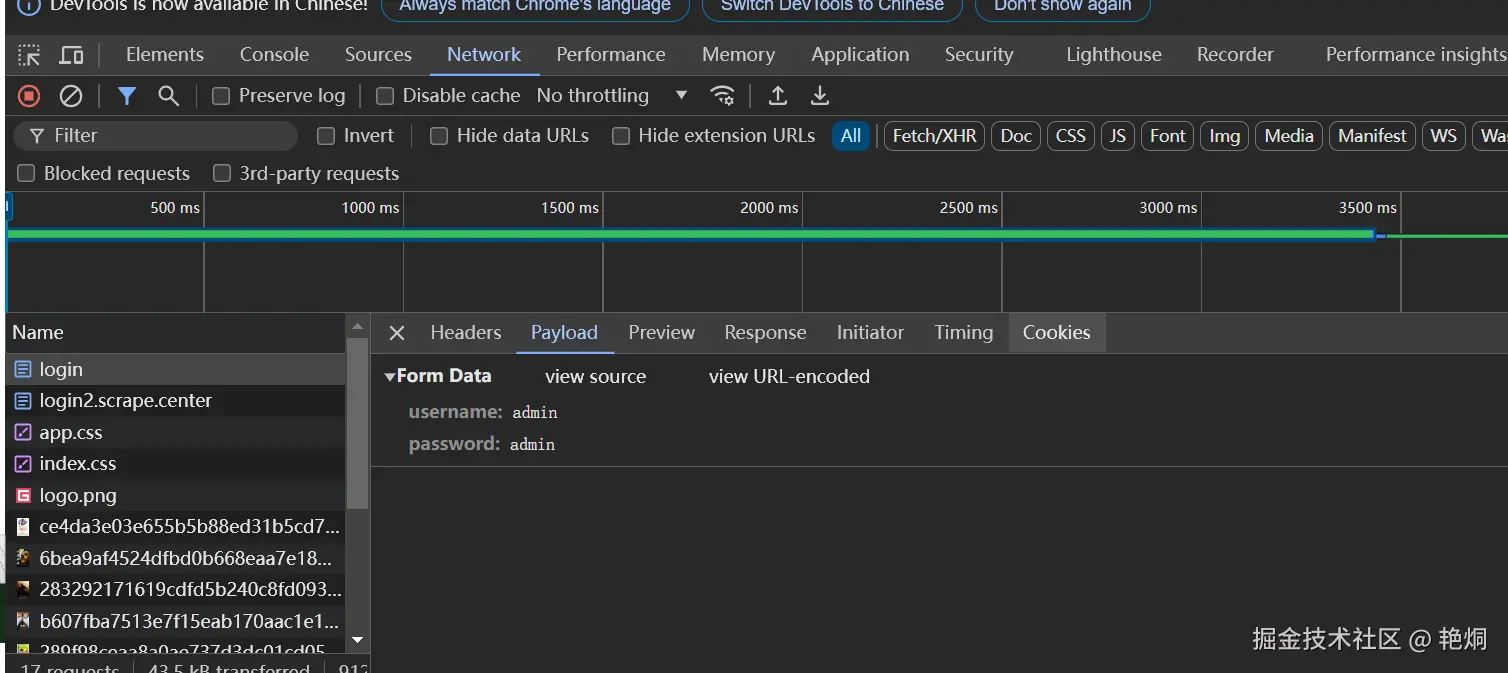The width and height of the screenshot is (1508, 673).
Task: Toggle the device toolbar icon
Action: click(x=71, y=55)
